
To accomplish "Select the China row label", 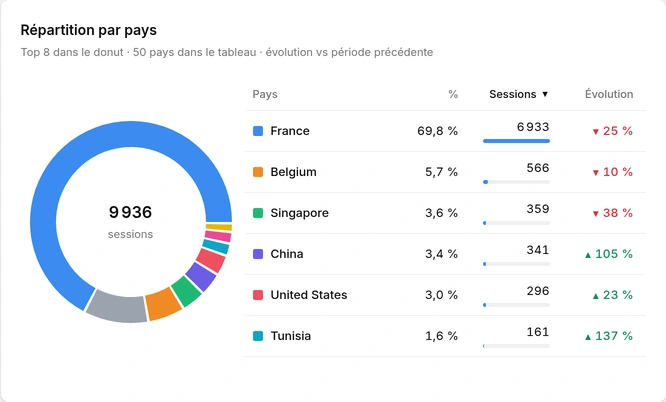I will pos(287,254).
